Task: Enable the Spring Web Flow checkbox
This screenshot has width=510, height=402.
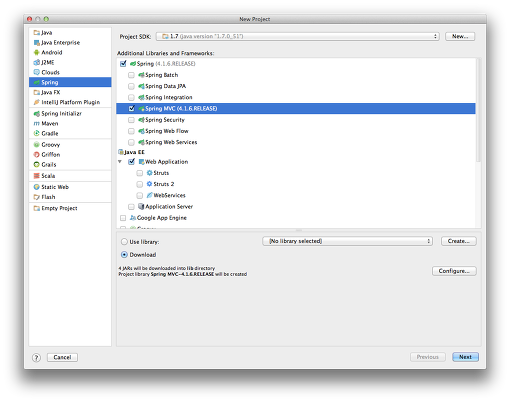Action: tap(131, 131)
